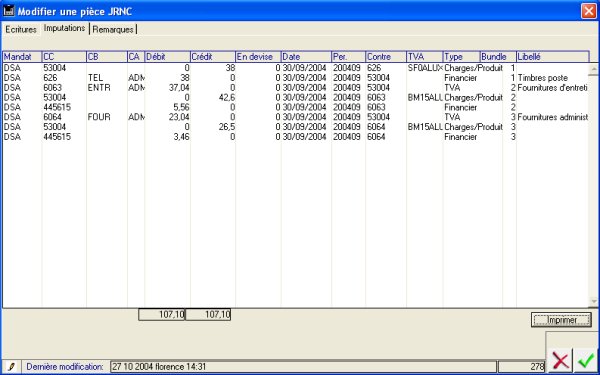Click the Crédit column header

213,57
